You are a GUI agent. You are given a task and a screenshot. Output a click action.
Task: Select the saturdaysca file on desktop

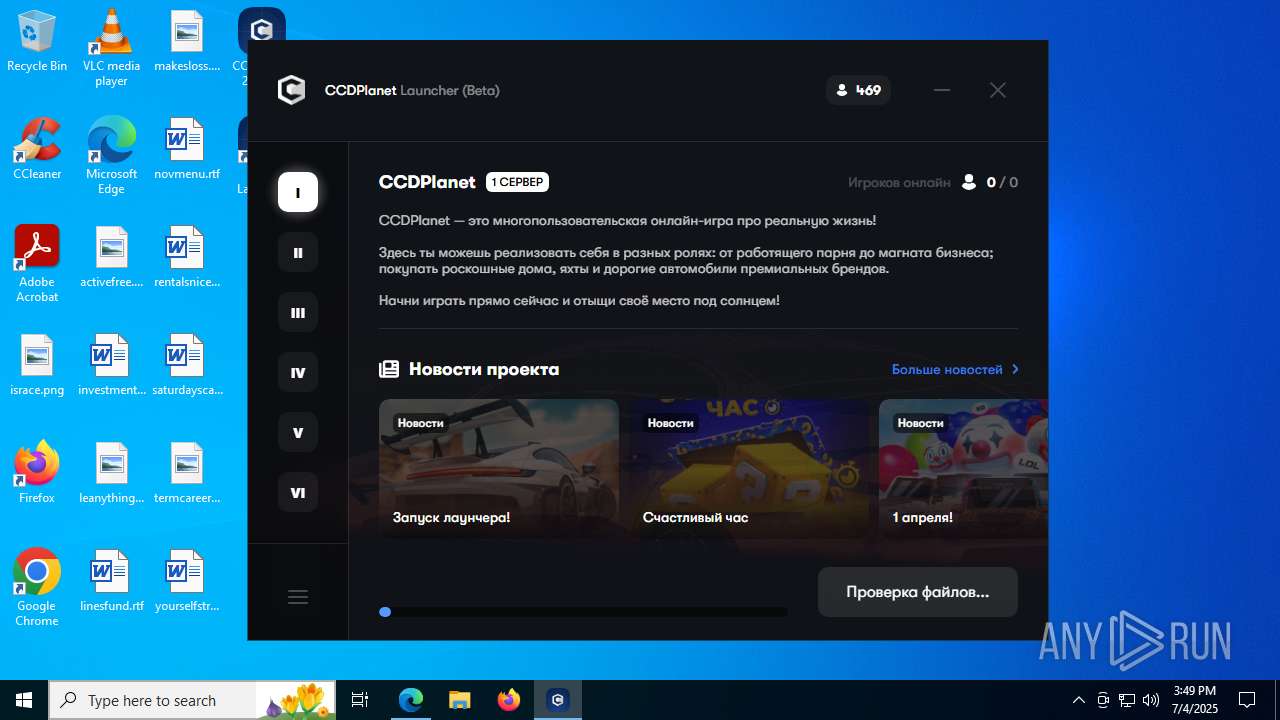click(x=186, y=366)
